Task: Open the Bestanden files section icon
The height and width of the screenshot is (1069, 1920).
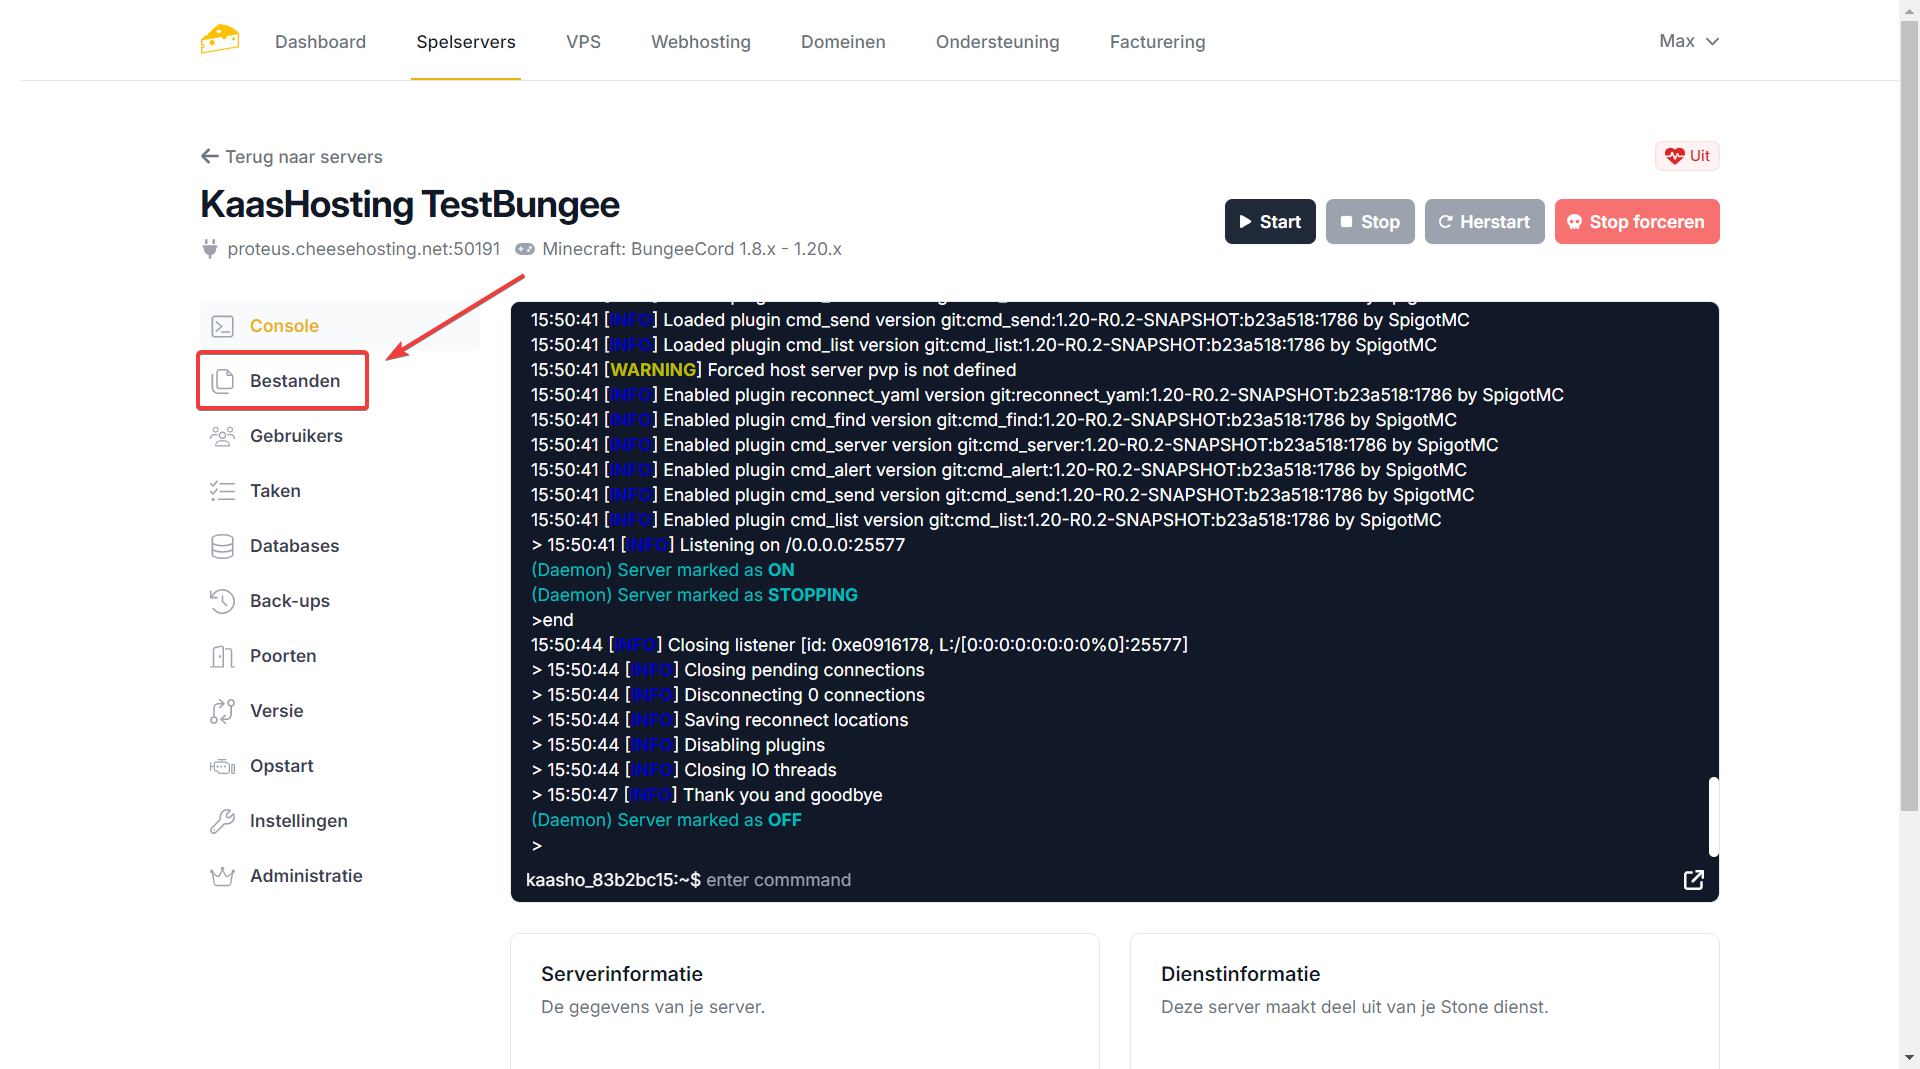Action: 222,381
